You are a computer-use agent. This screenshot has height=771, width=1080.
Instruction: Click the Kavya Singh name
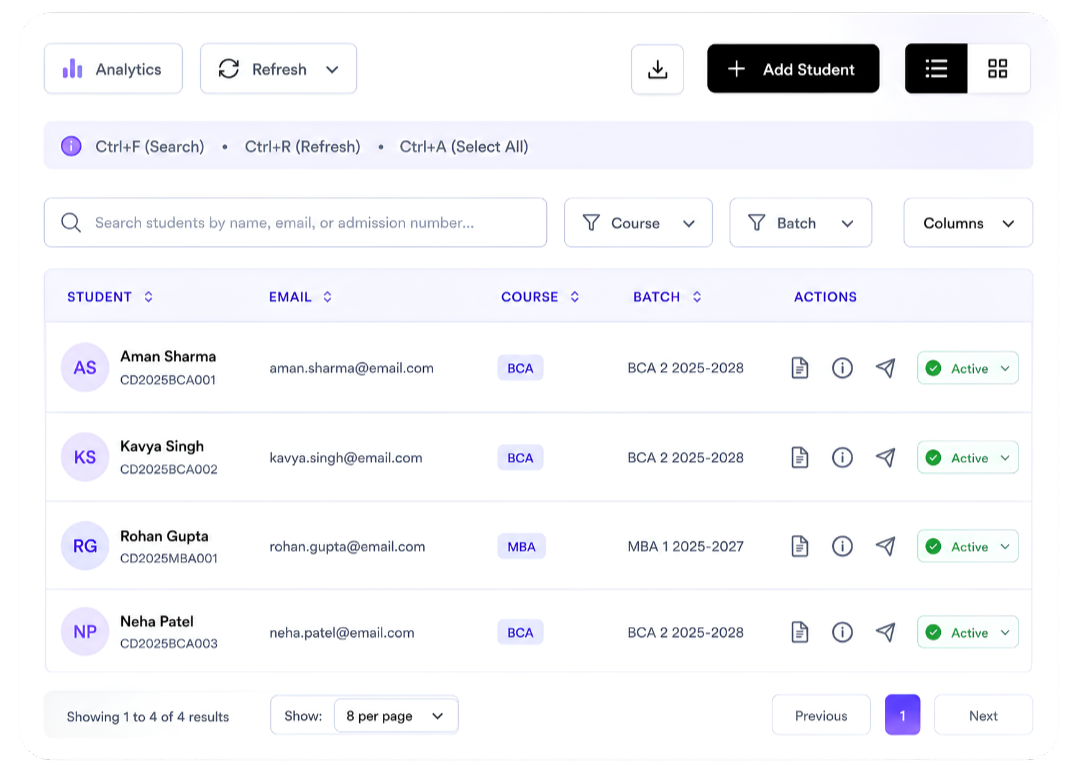[x=162, y=446]
